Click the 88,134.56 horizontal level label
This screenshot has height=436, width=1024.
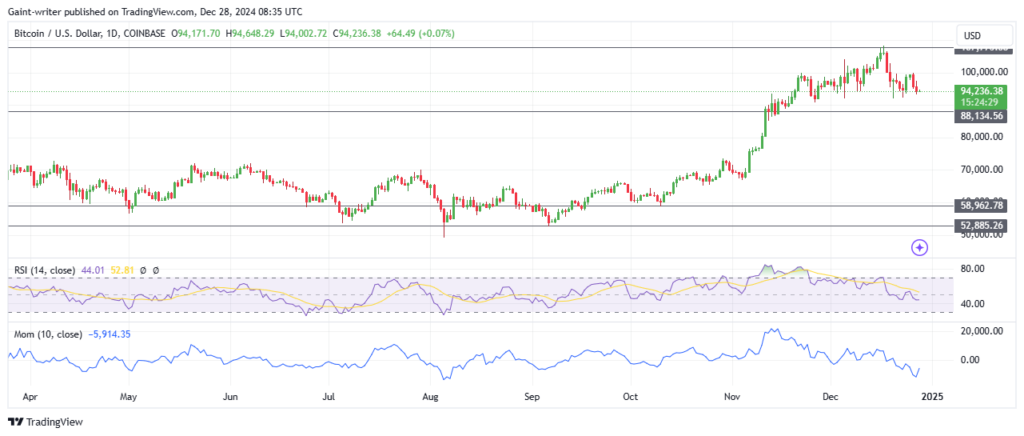(x=981, y=116)
